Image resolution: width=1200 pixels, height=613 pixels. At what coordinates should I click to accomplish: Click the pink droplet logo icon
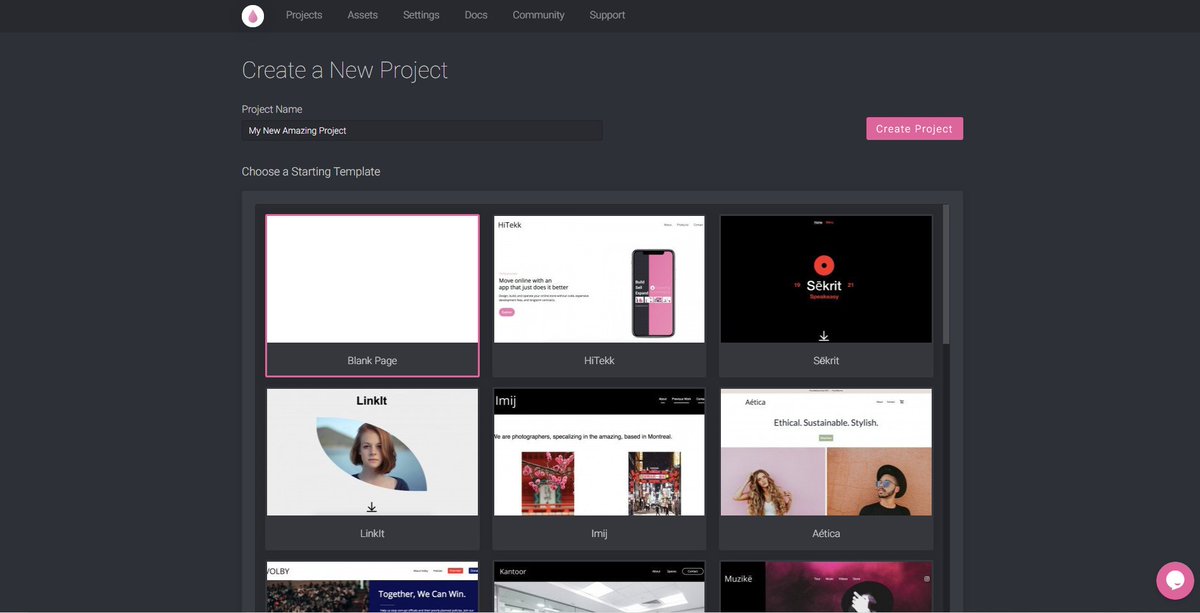click(x=253, y=15)
